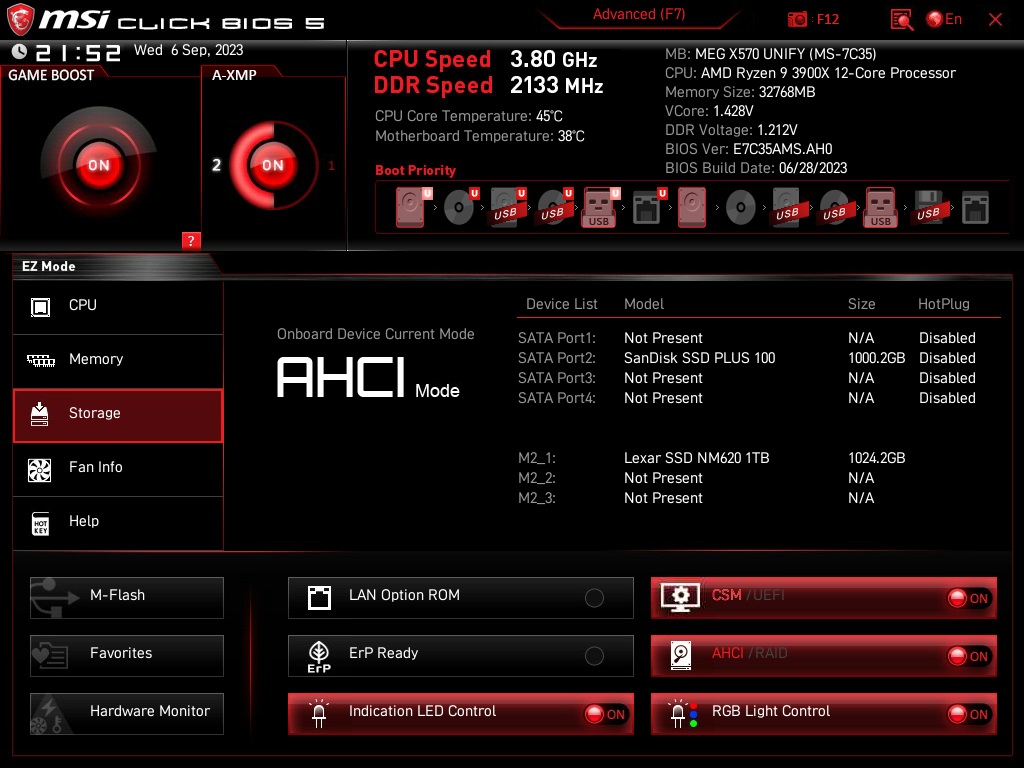Screen dimensions: 1024x768
Task: Select the first hard disk boot priority icon
Action: click(x=411, y=207)
